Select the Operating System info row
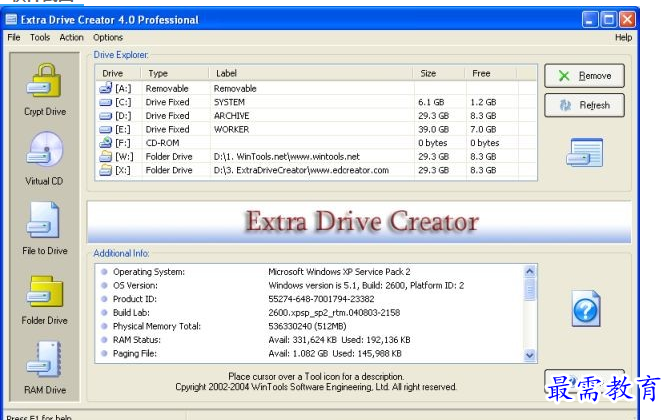Viewport: 669px width, 420px height. (x=310, y=272)
